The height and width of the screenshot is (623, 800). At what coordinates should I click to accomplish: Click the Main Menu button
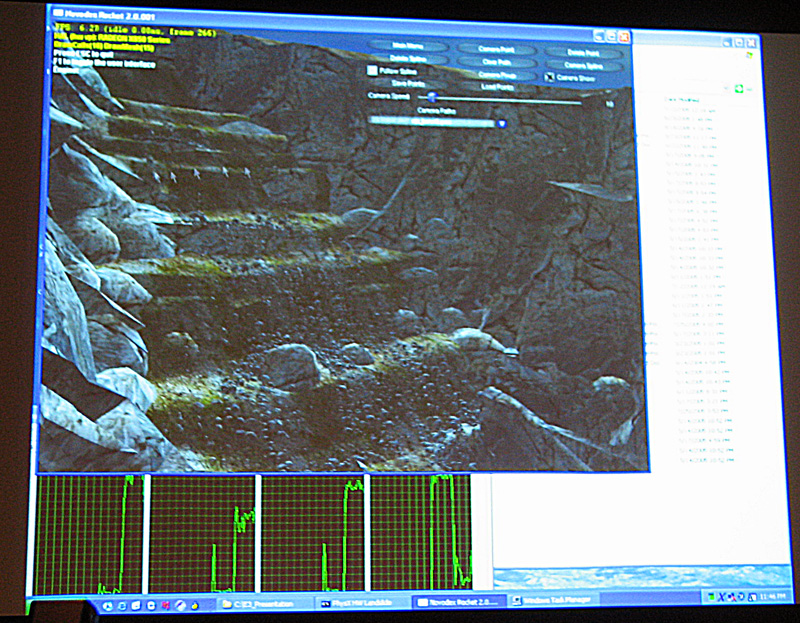406,45
